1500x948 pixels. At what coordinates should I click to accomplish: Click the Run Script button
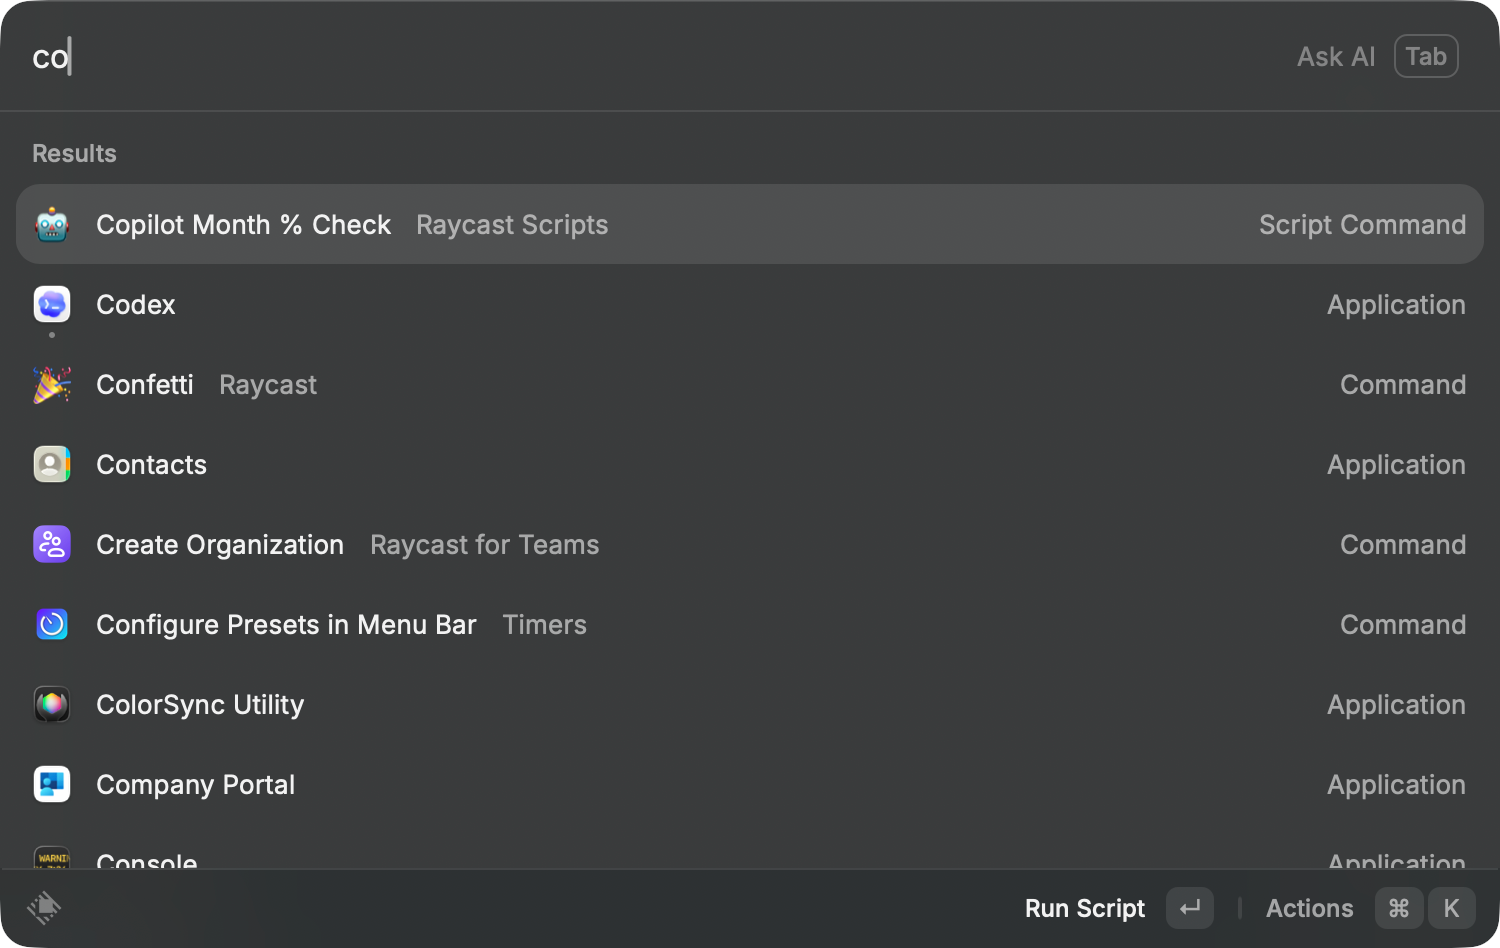tap(1084, 908)
